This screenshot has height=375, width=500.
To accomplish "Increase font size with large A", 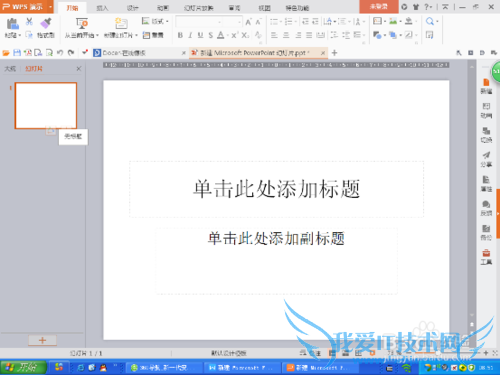I will 248,22.
